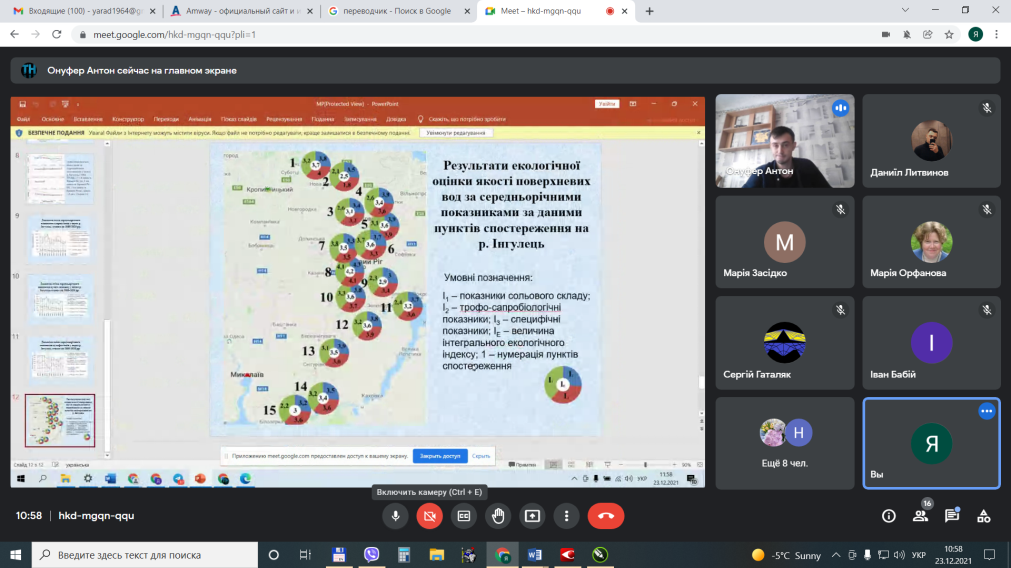Open the Рецензування ribbon tab
The image size is (1011, 568).
pos(284,119)
